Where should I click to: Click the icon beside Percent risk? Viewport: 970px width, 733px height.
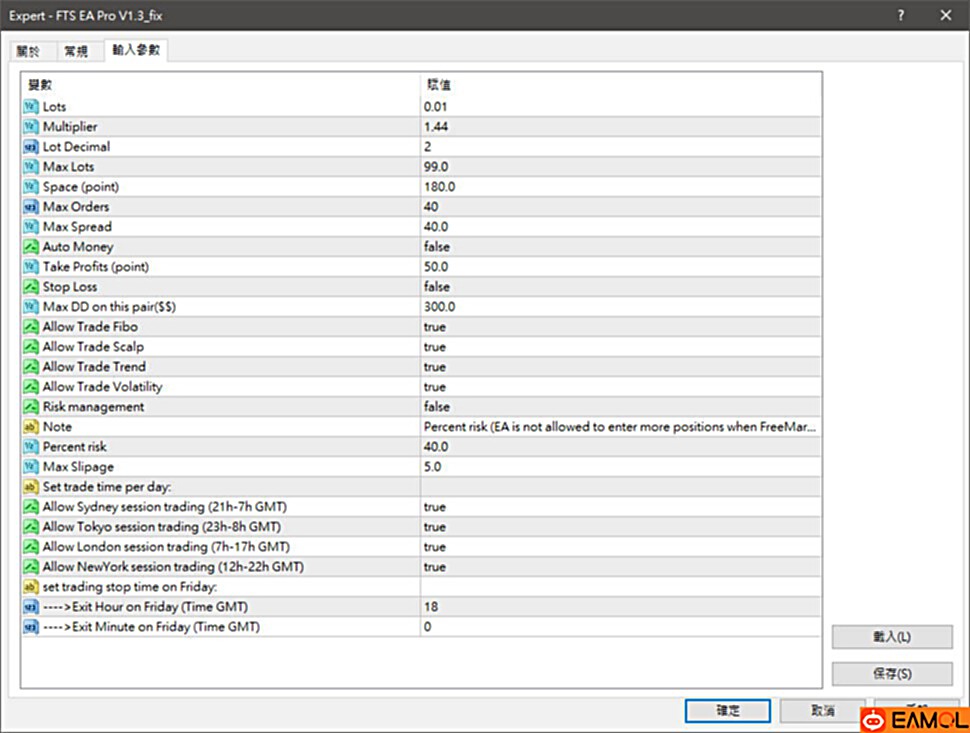click(x=31, y=447)
